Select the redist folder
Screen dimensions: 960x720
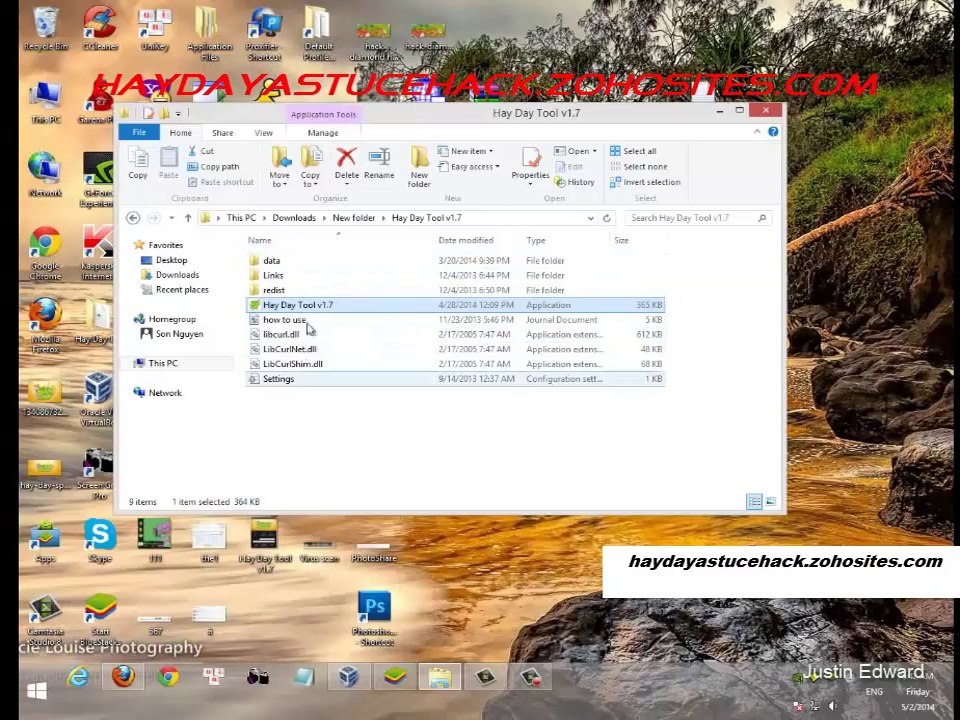[455, 290]
